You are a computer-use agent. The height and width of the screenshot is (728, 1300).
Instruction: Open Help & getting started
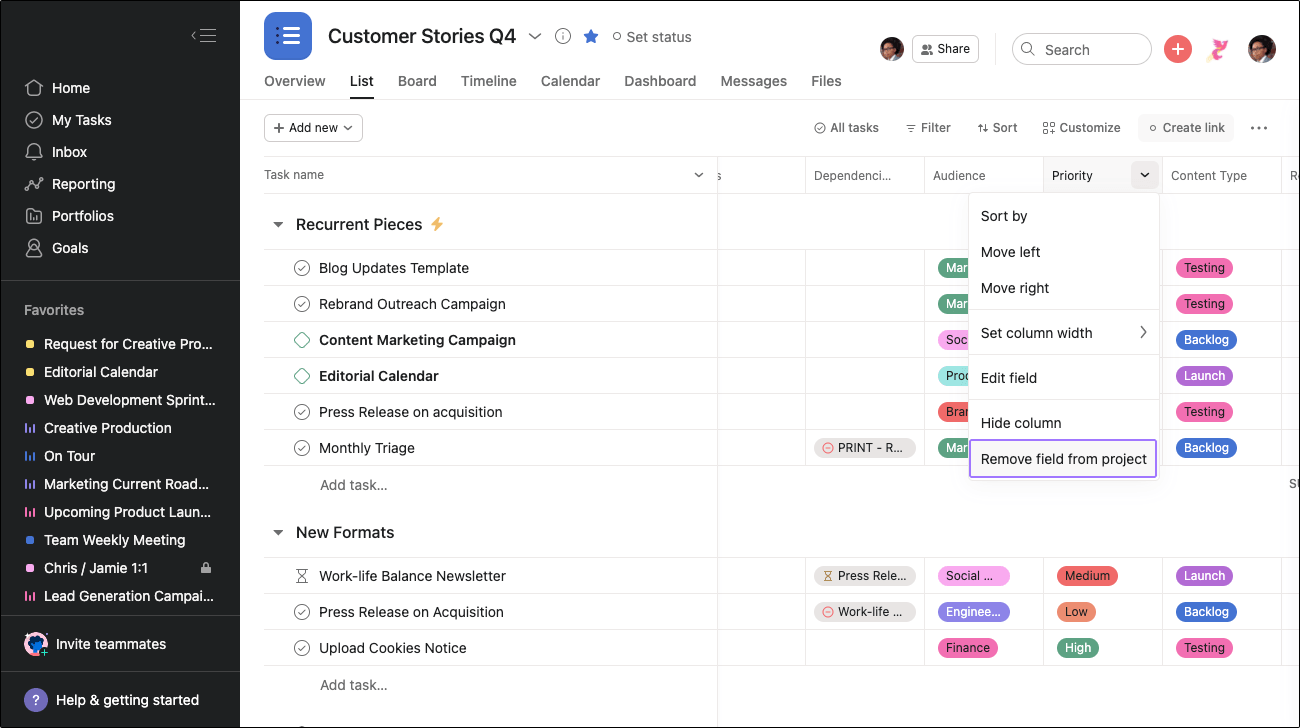point(112,700)
